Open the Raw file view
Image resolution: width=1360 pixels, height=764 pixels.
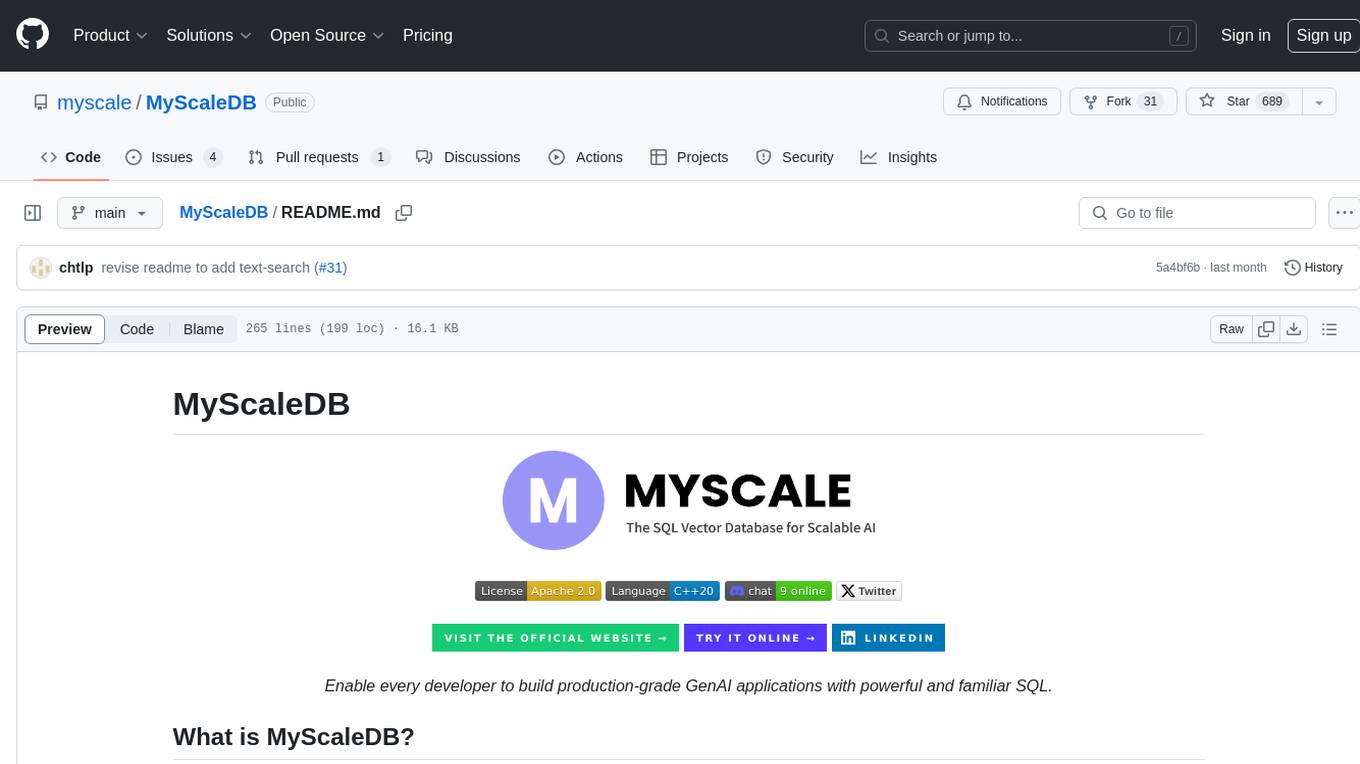click(x=1232, y=329)
